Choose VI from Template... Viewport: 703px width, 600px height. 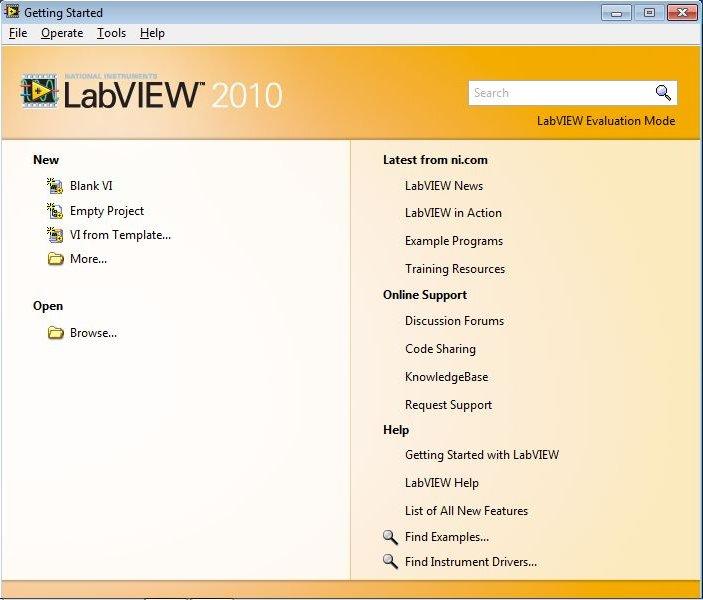pos(120,235)
